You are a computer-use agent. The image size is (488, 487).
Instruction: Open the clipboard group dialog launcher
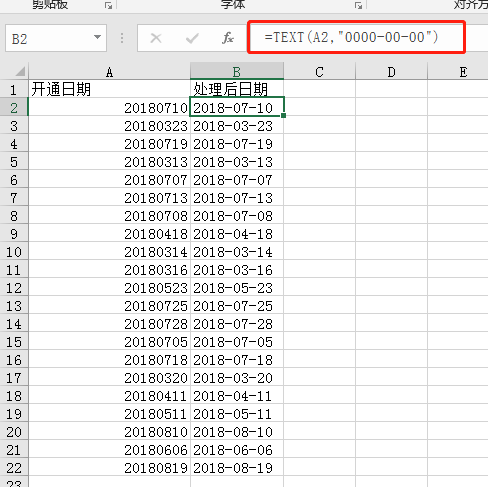pos(108,5)
